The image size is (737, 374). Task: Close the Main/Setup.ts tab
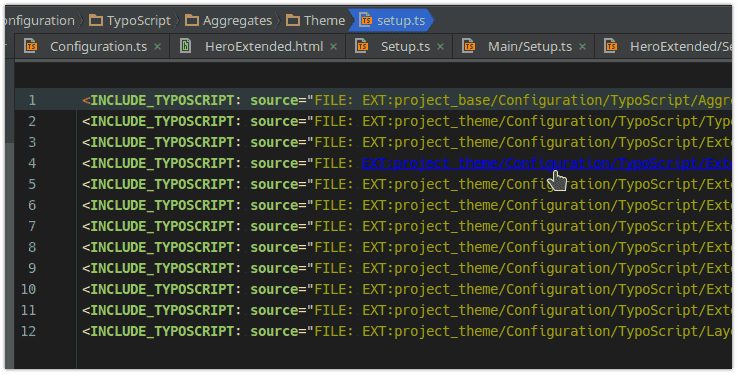point(582,47)
